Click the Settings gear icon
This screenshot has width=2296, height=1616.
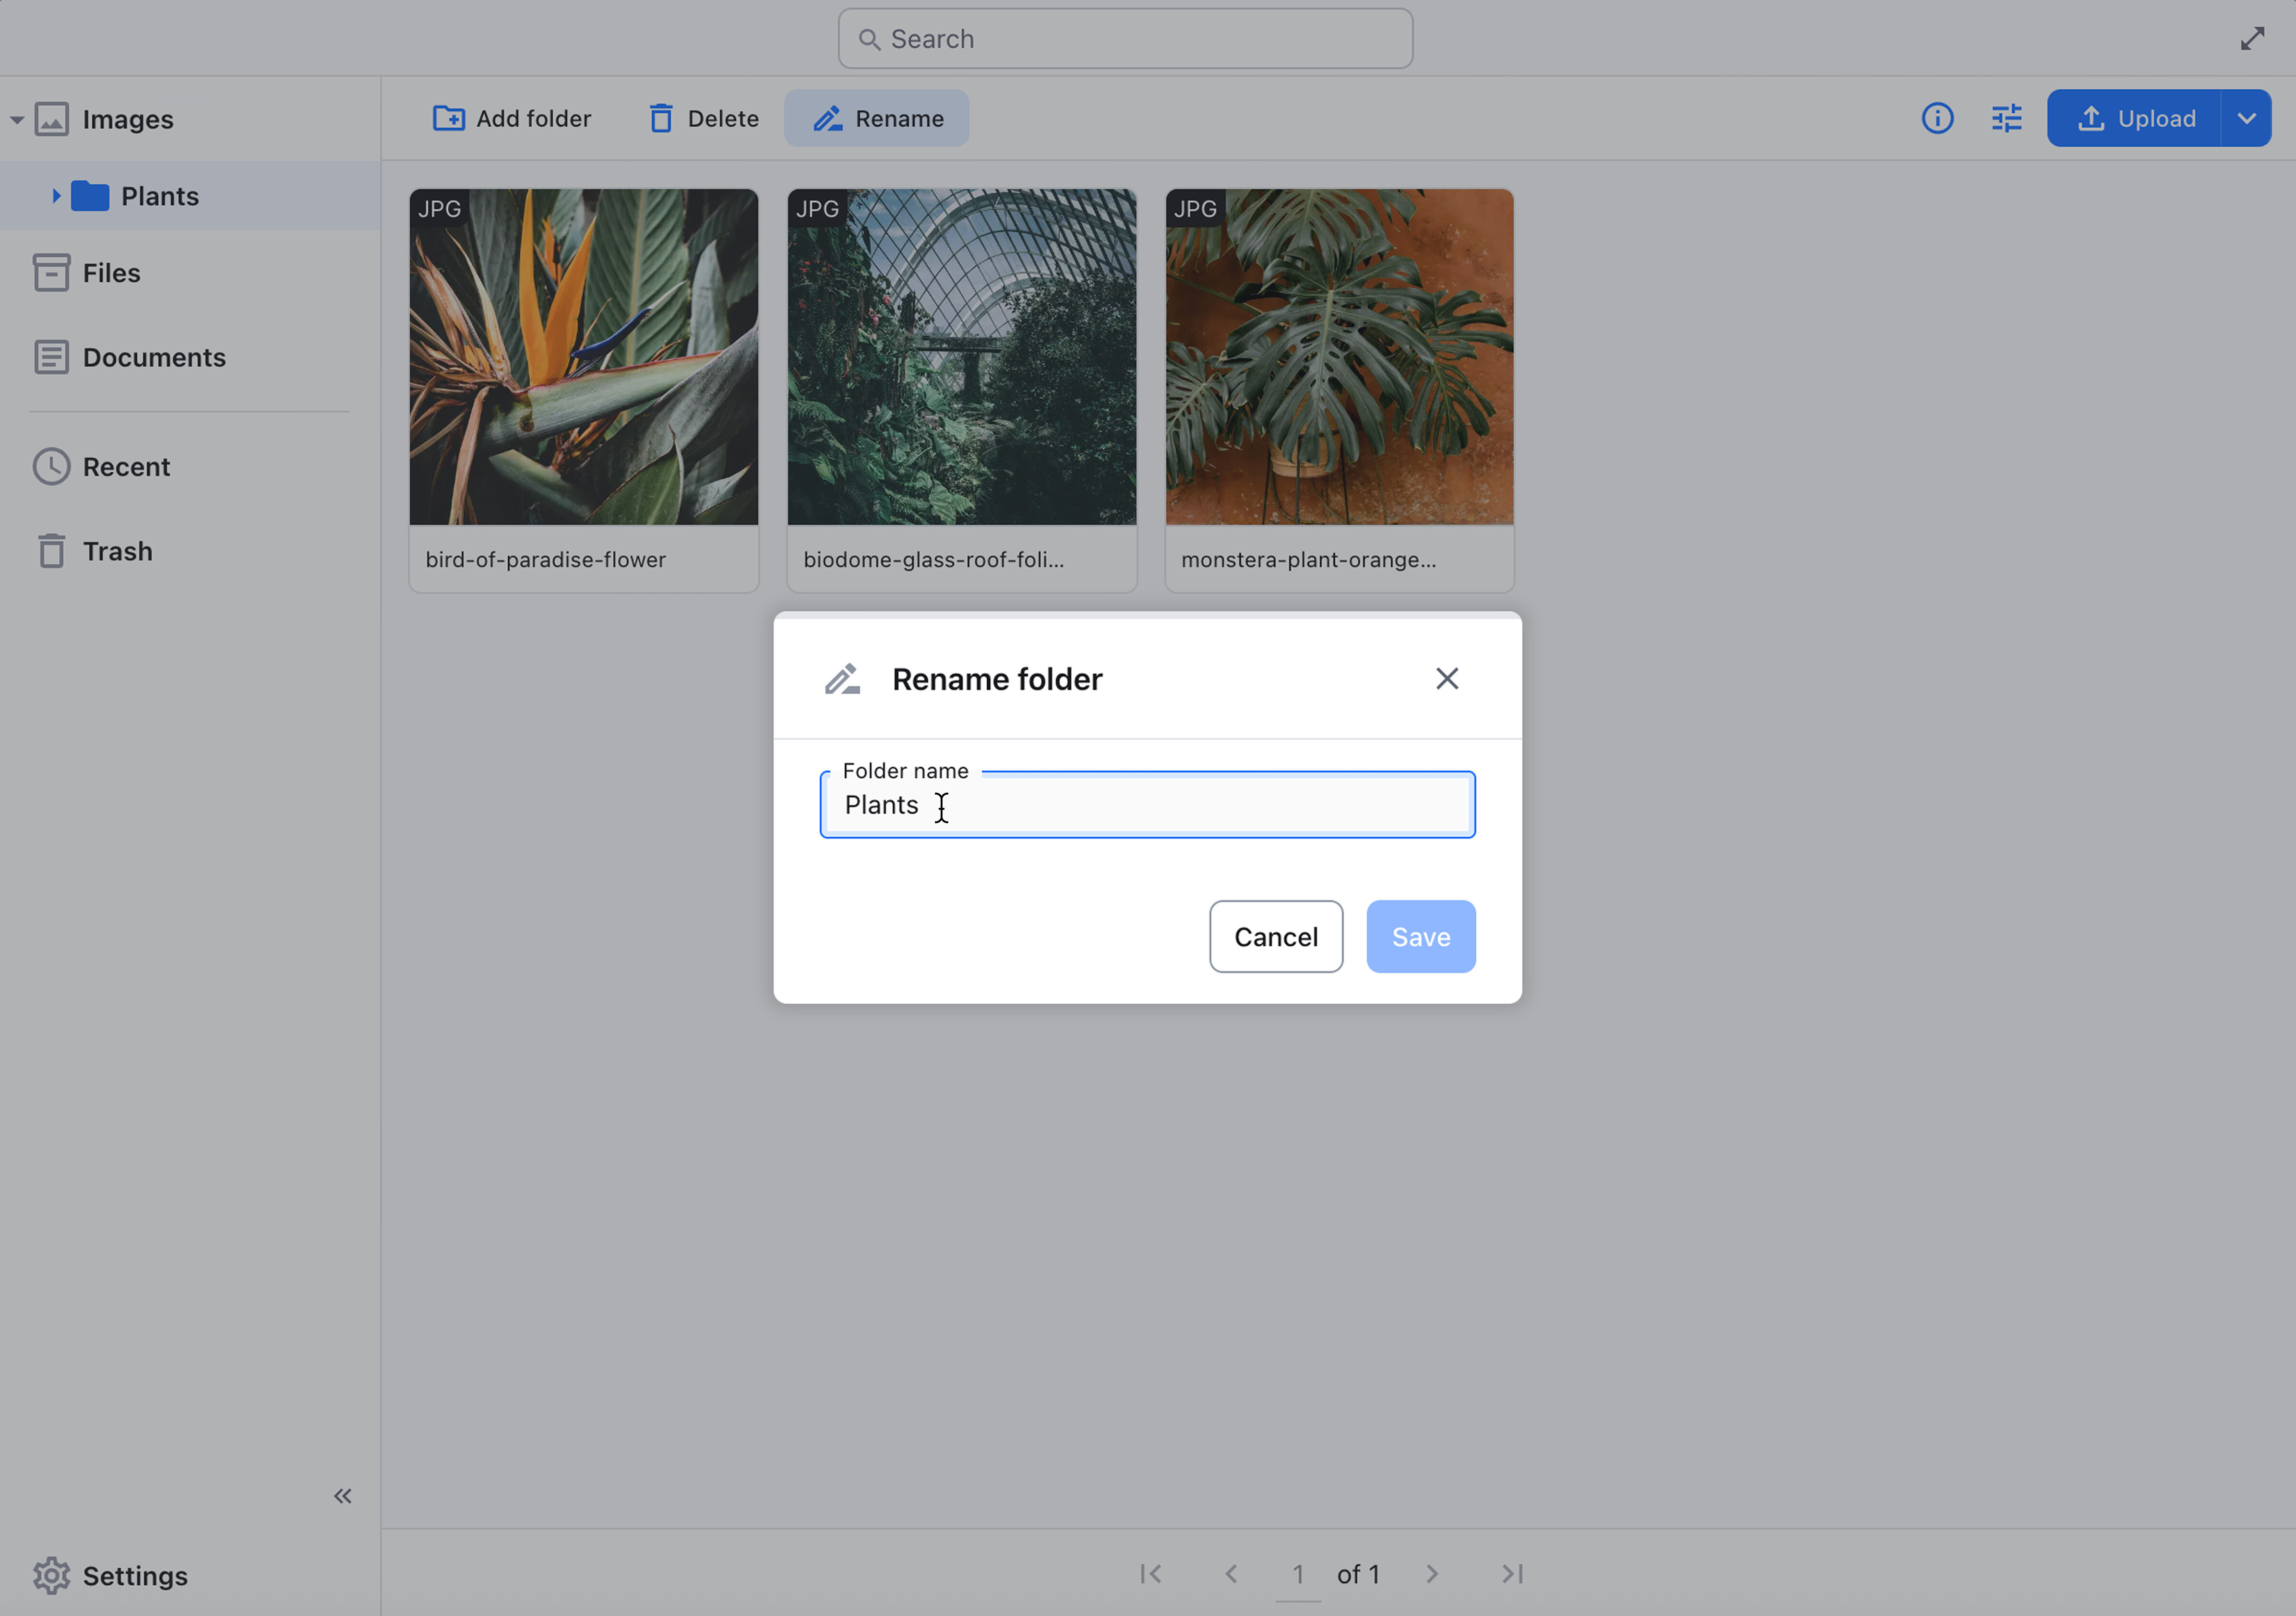click(52, 1576)
